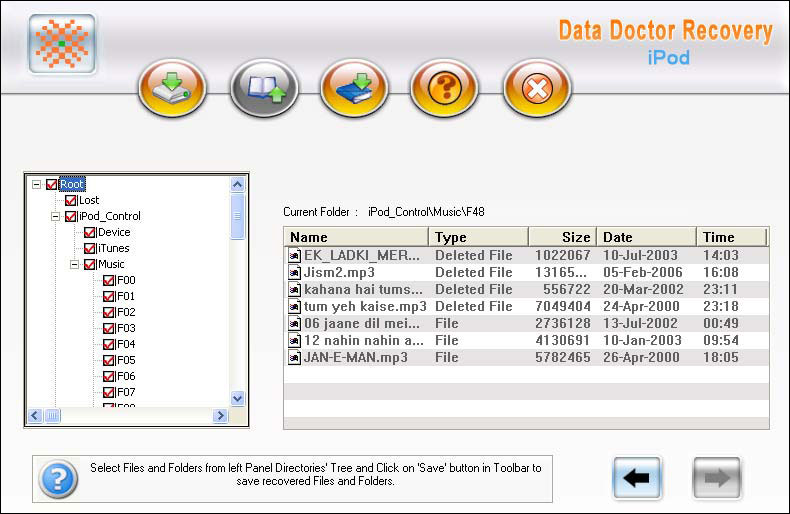This screenshot has width=790, height=514.
Task: Uncheck the F04 folder checkbox
Action: click(108, 345)
